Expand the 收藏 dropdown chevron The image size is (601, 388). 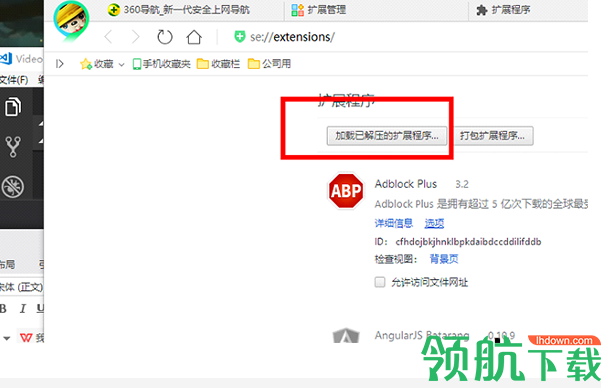(122, 64)
